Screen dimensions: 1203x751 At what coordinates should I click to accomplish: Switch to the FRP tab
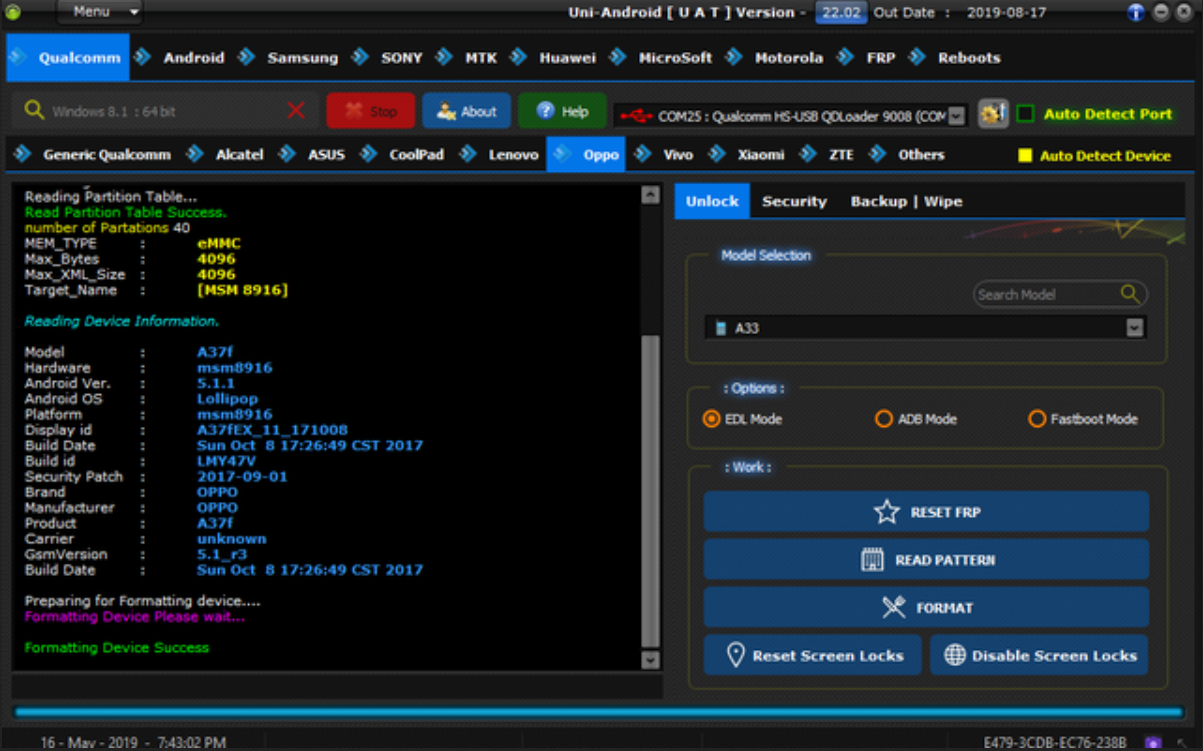880,58
